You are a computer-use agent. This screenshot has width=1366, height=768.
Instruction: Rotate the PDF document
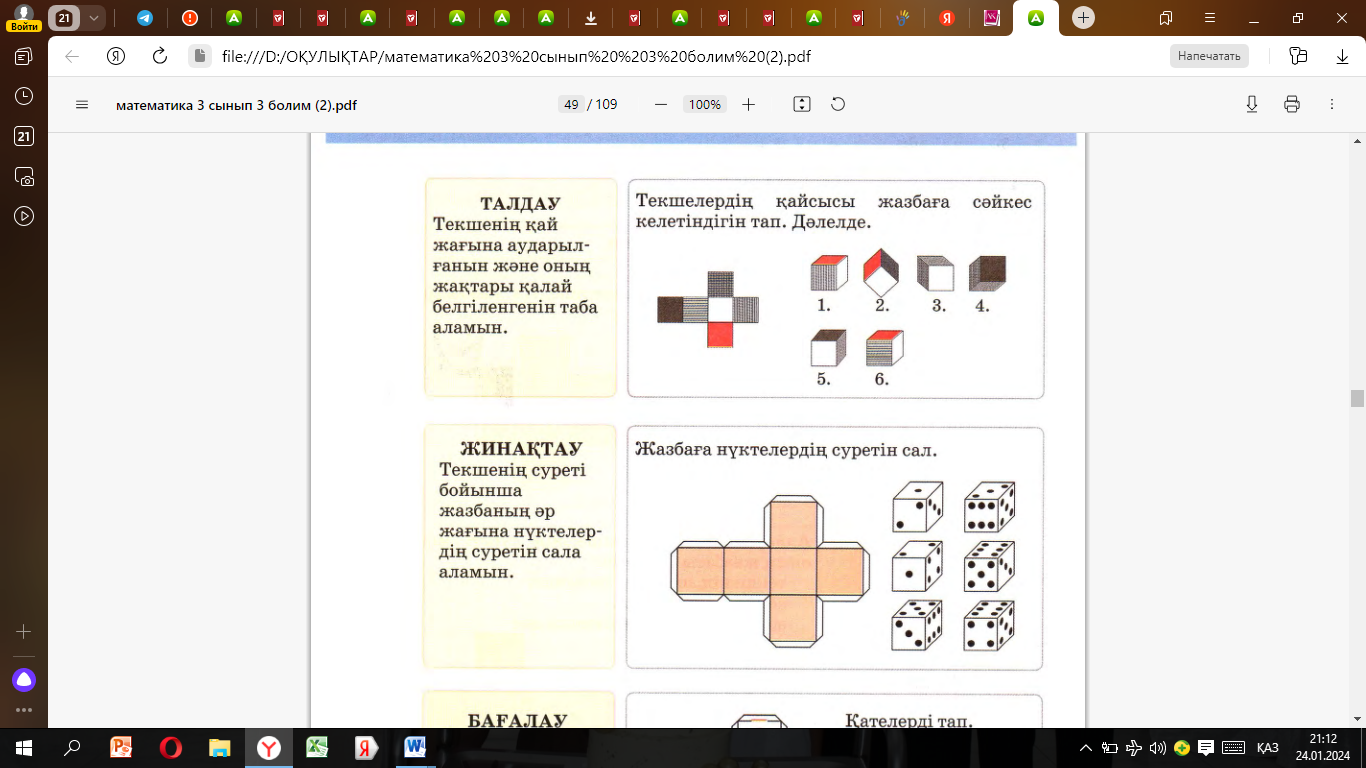pos(838,104)
